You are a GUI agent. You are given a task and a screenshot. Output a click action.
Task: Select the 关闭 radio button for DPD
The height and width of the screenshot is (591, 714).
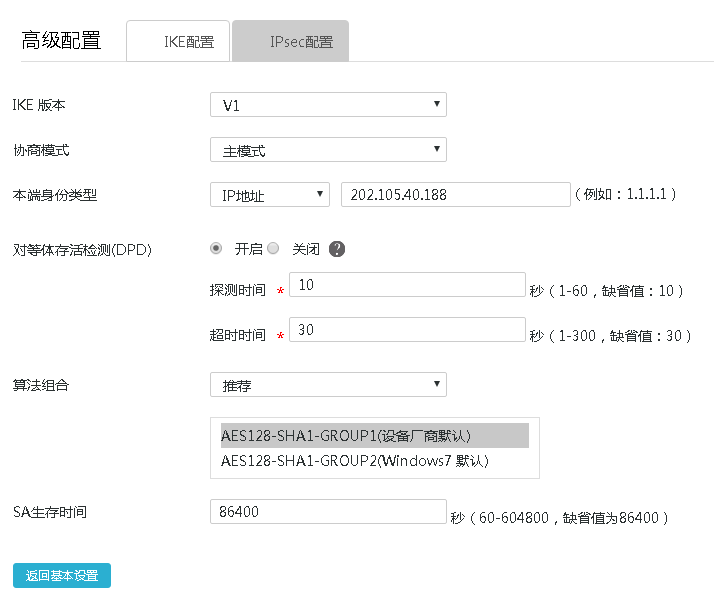click(x=273, y=248)
